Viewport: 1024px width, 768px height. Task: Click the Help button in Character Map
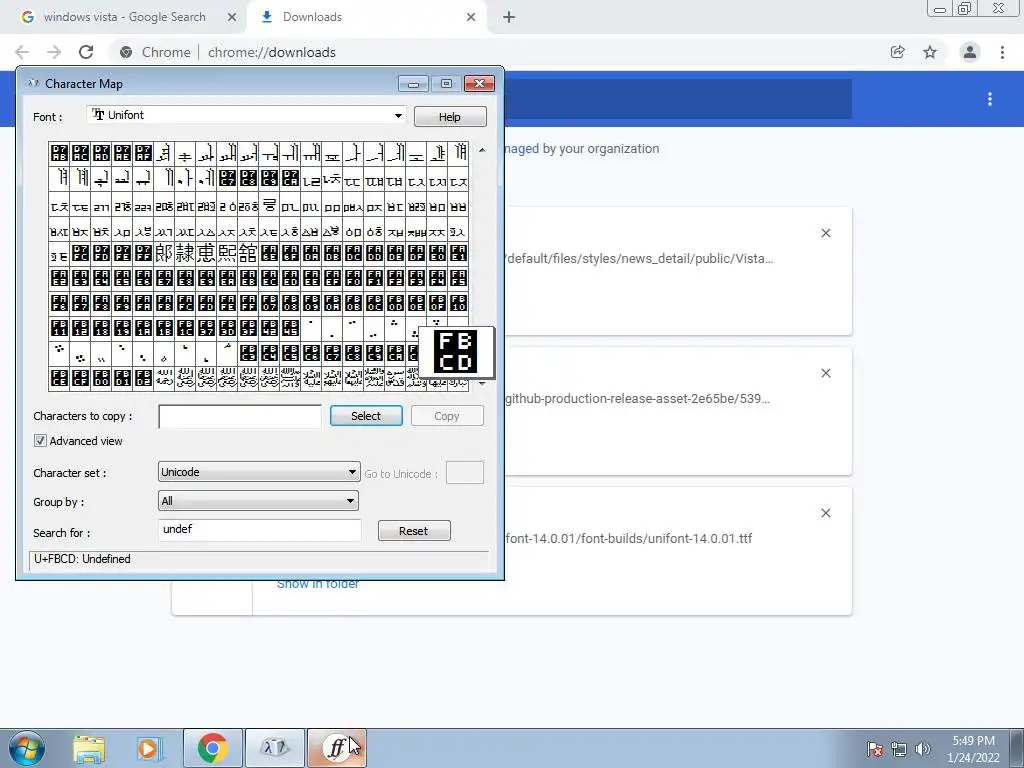(450, 117)
